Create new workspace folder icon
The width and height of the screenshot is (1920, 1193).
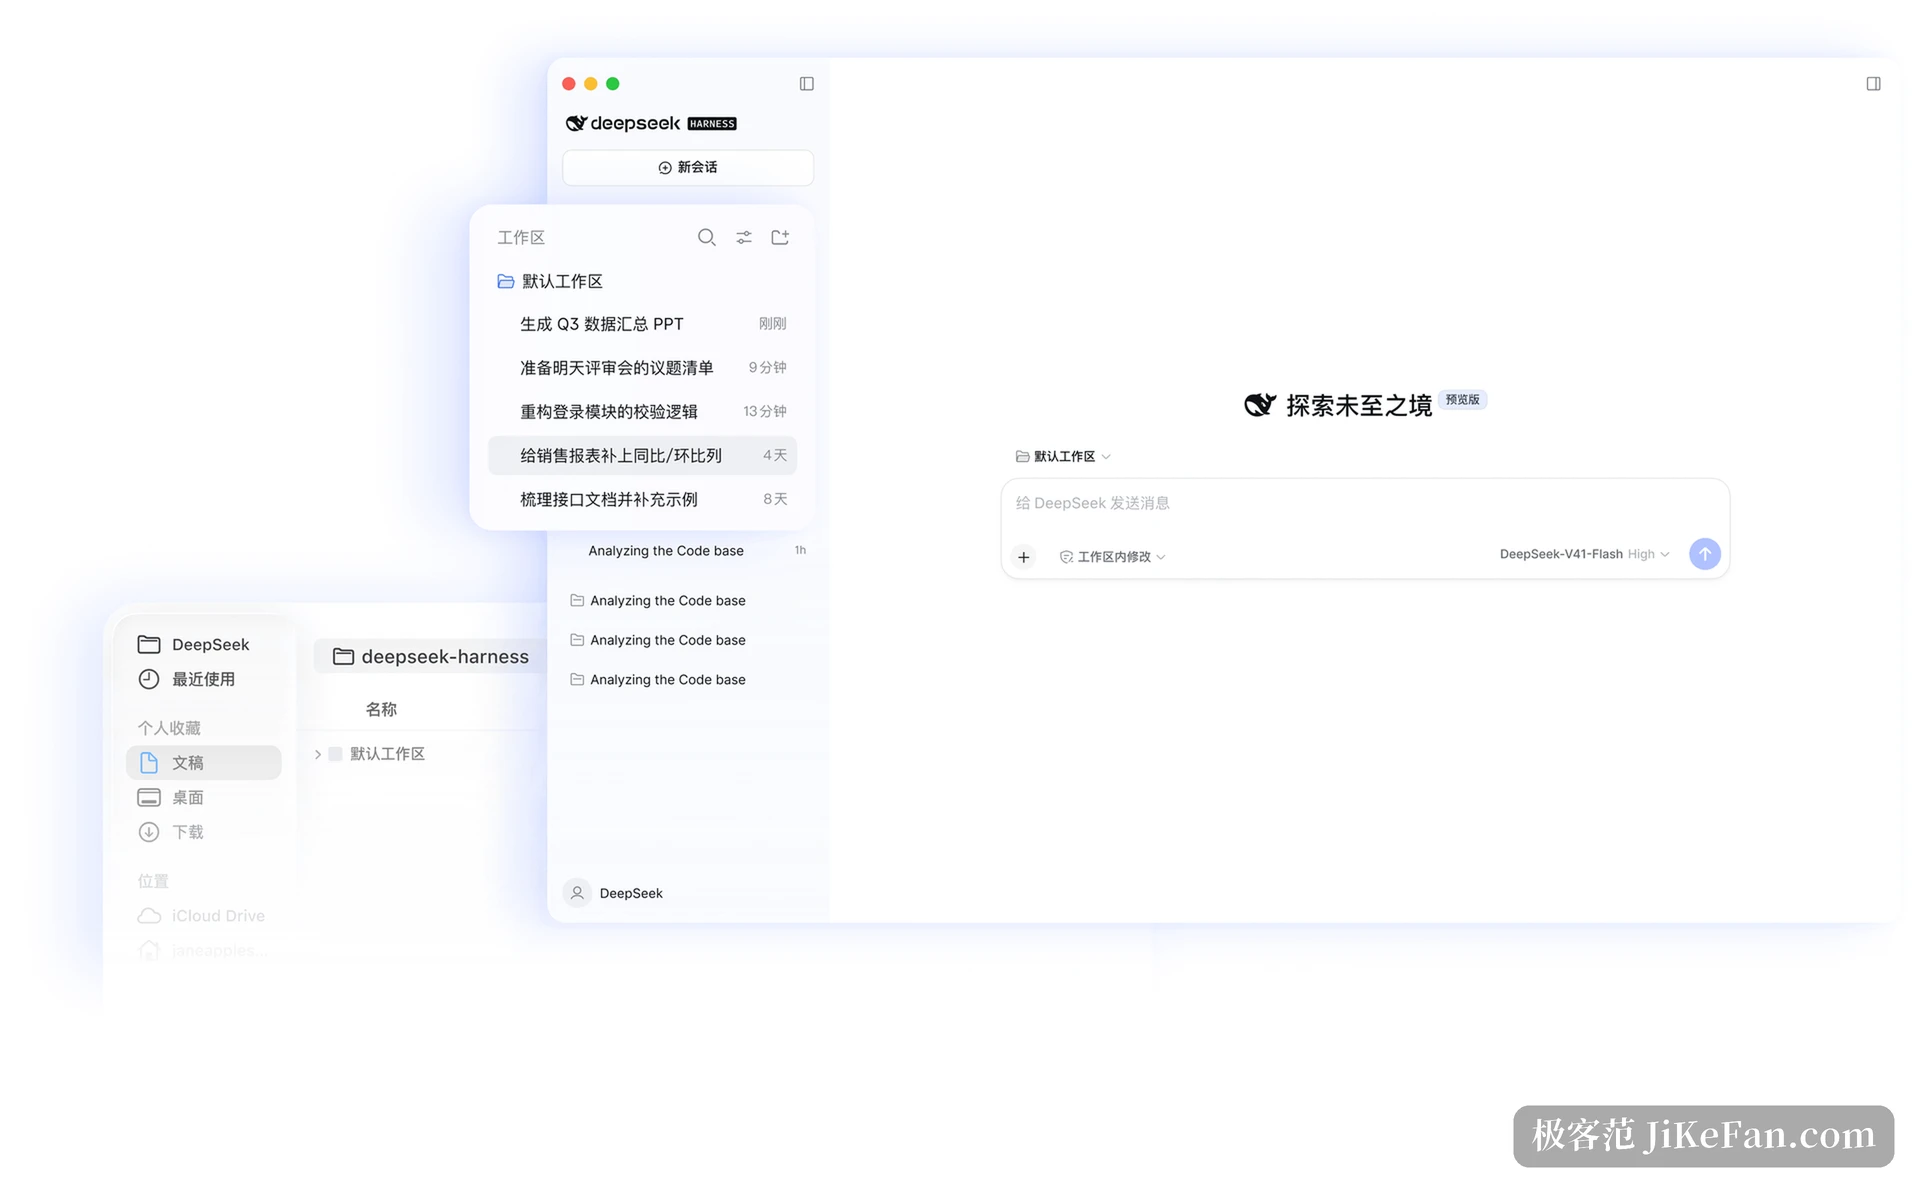(x=780, y=237)
